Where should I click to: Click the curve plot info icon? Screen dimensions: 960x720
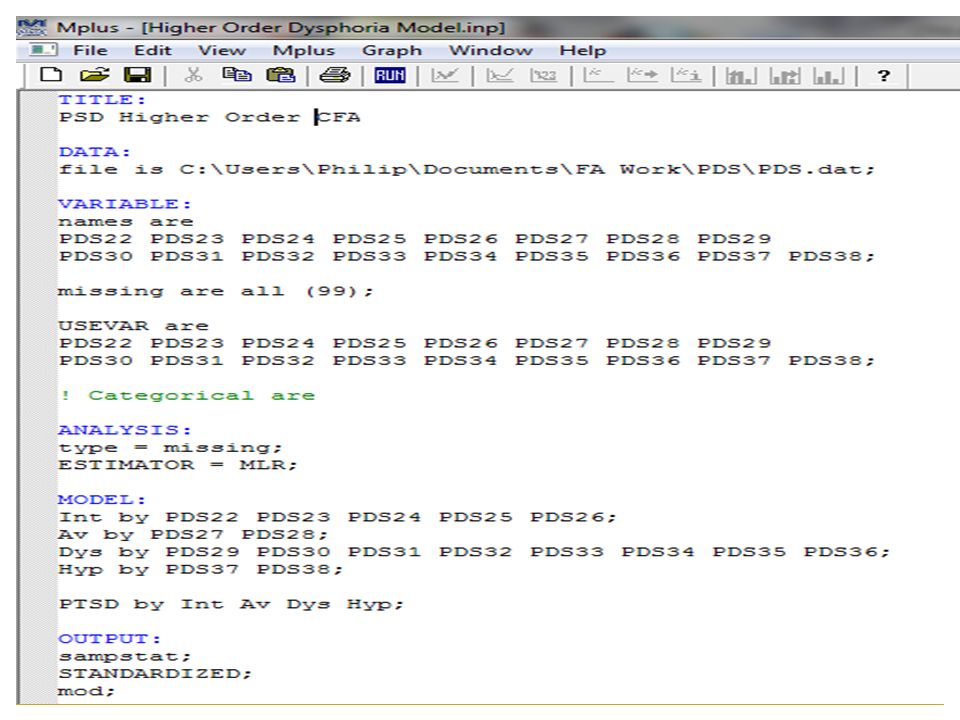point(686,75)
